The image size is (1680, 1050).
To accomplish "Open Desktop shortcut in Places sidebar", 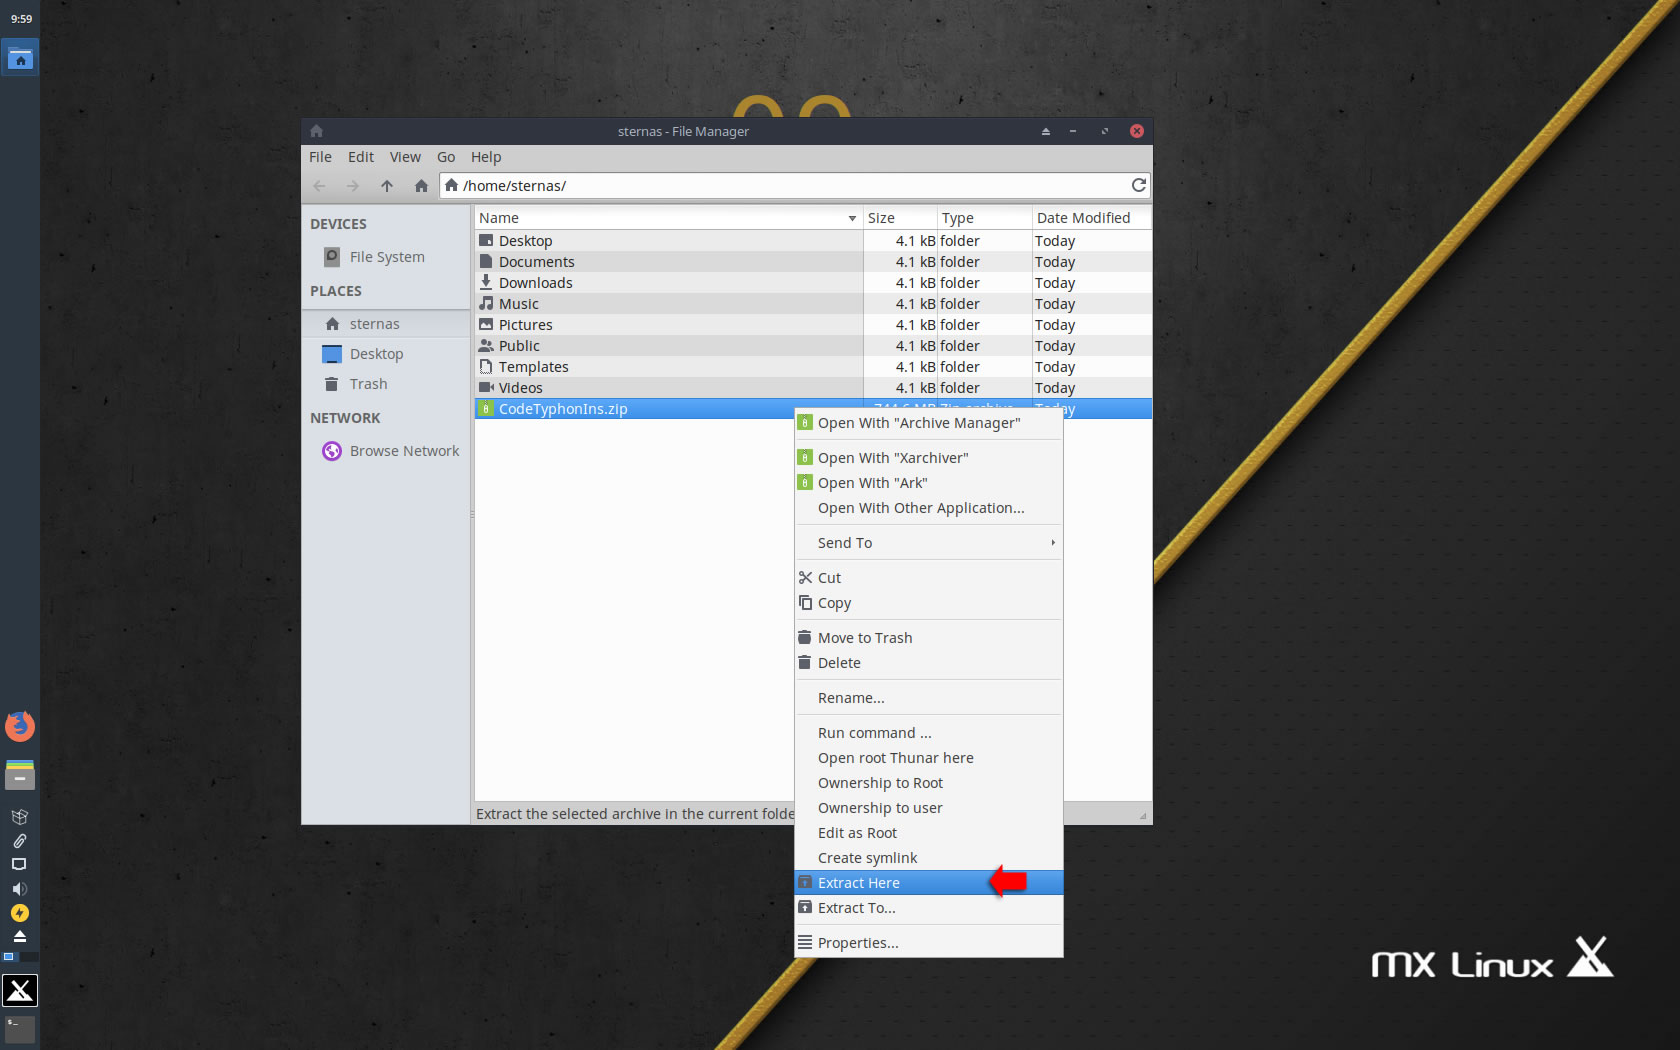I will pyautogui.click(x=386, y=354).
